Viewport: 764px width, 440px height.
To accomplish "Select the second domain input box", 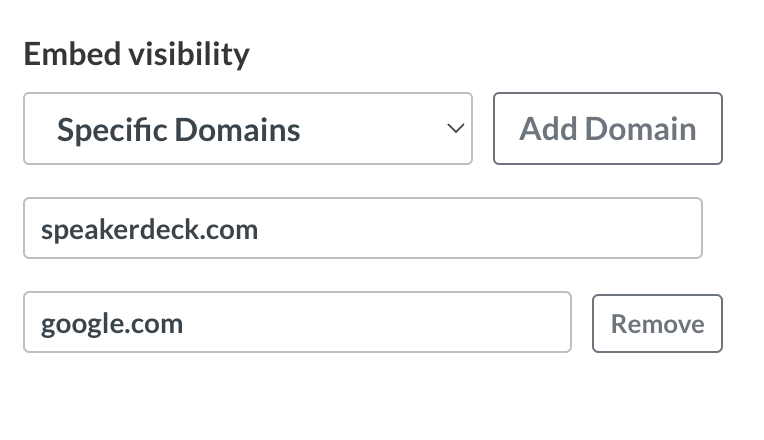I will 297,323.
